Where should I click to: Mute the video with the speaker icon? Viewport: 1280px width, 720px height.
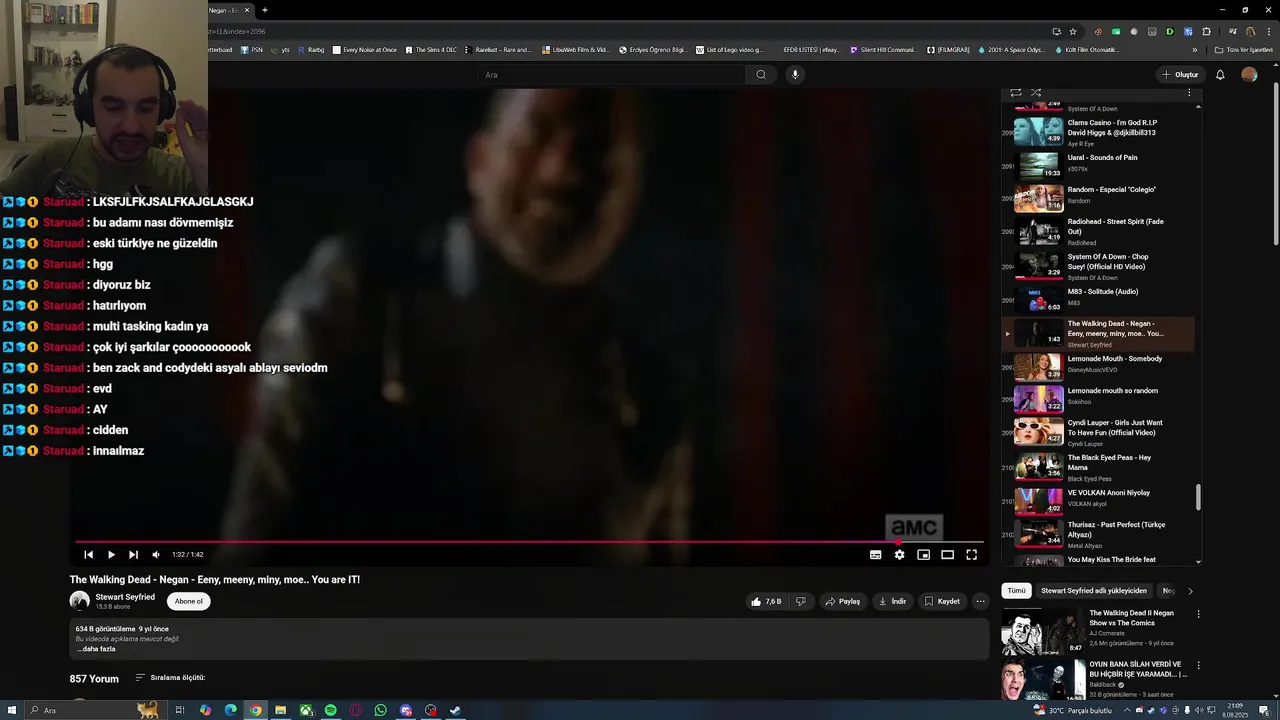coord(156,555)
